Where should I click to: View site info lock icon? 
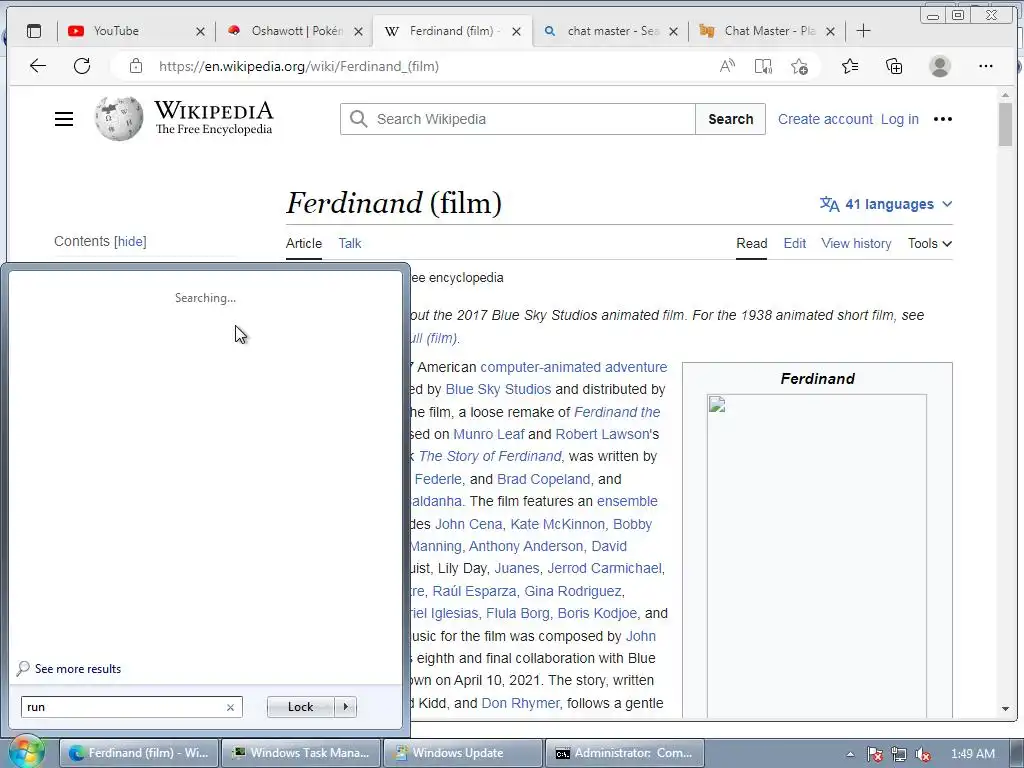(x=135, y=66)
